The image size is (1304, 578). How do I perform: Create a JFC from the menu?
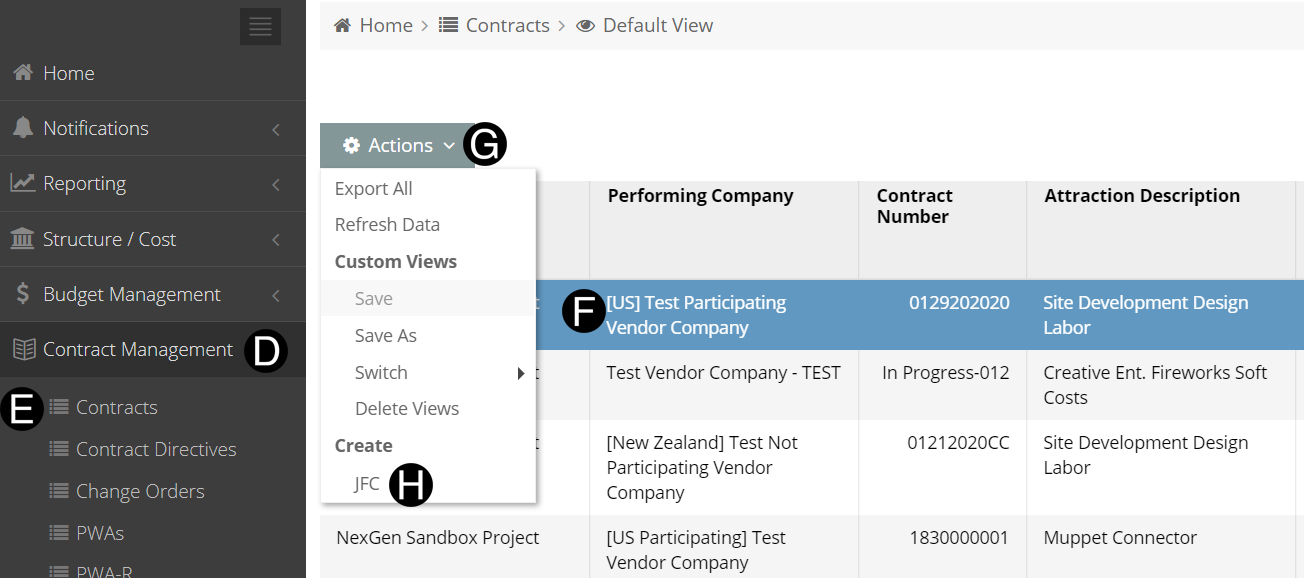pyautogui.click(x=367, y=484)
